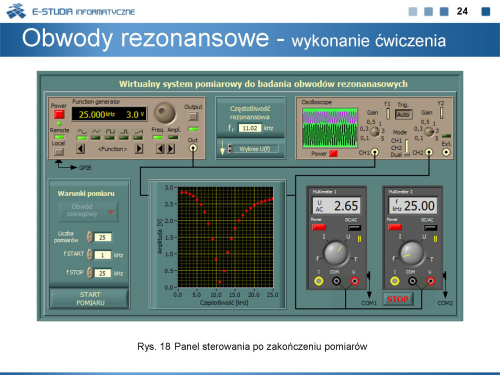The height and width of the screenshot is (375, 500).
Task: Click the f STOP value field
Action: point(103,273)
